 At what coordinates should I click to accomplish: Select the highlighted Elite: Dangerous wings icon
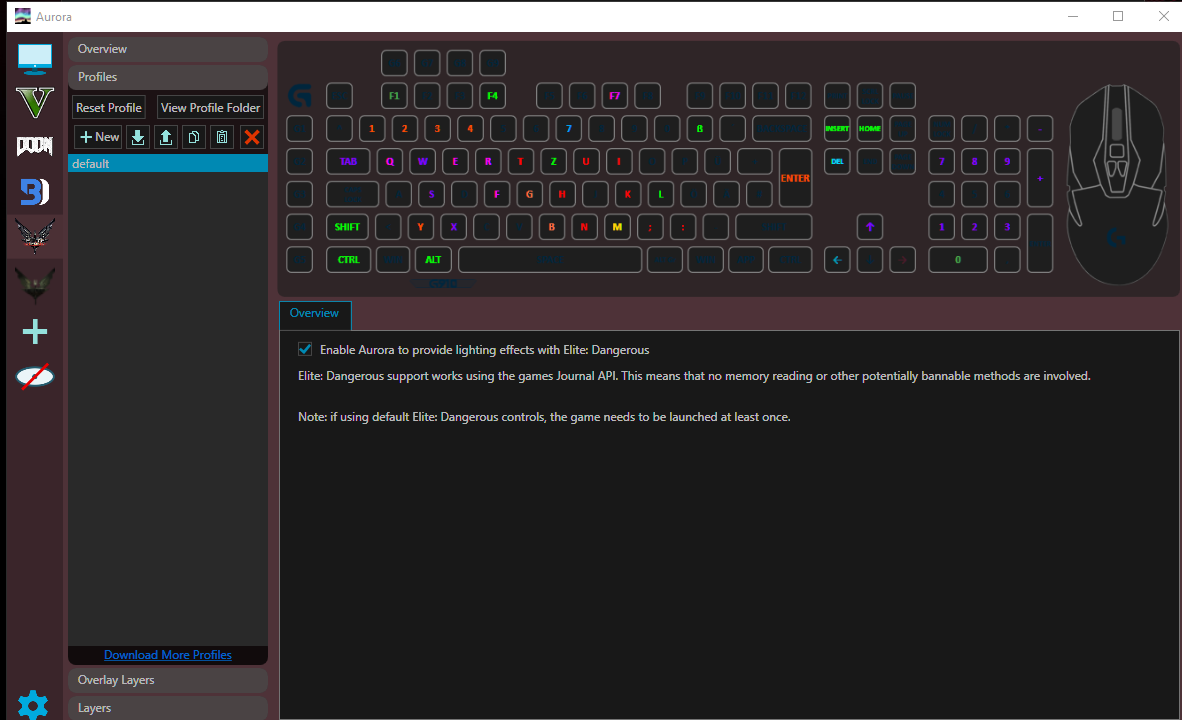(x=35, y=236)
